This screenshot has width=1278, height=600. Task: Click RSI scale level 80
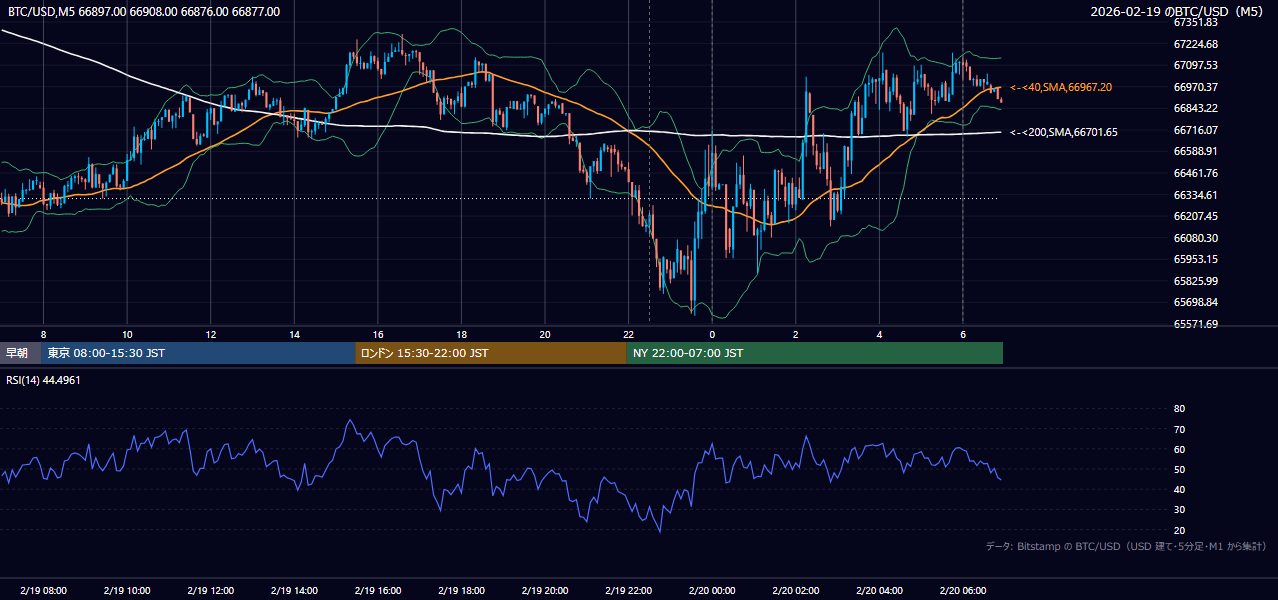(x=1179, y=409)
